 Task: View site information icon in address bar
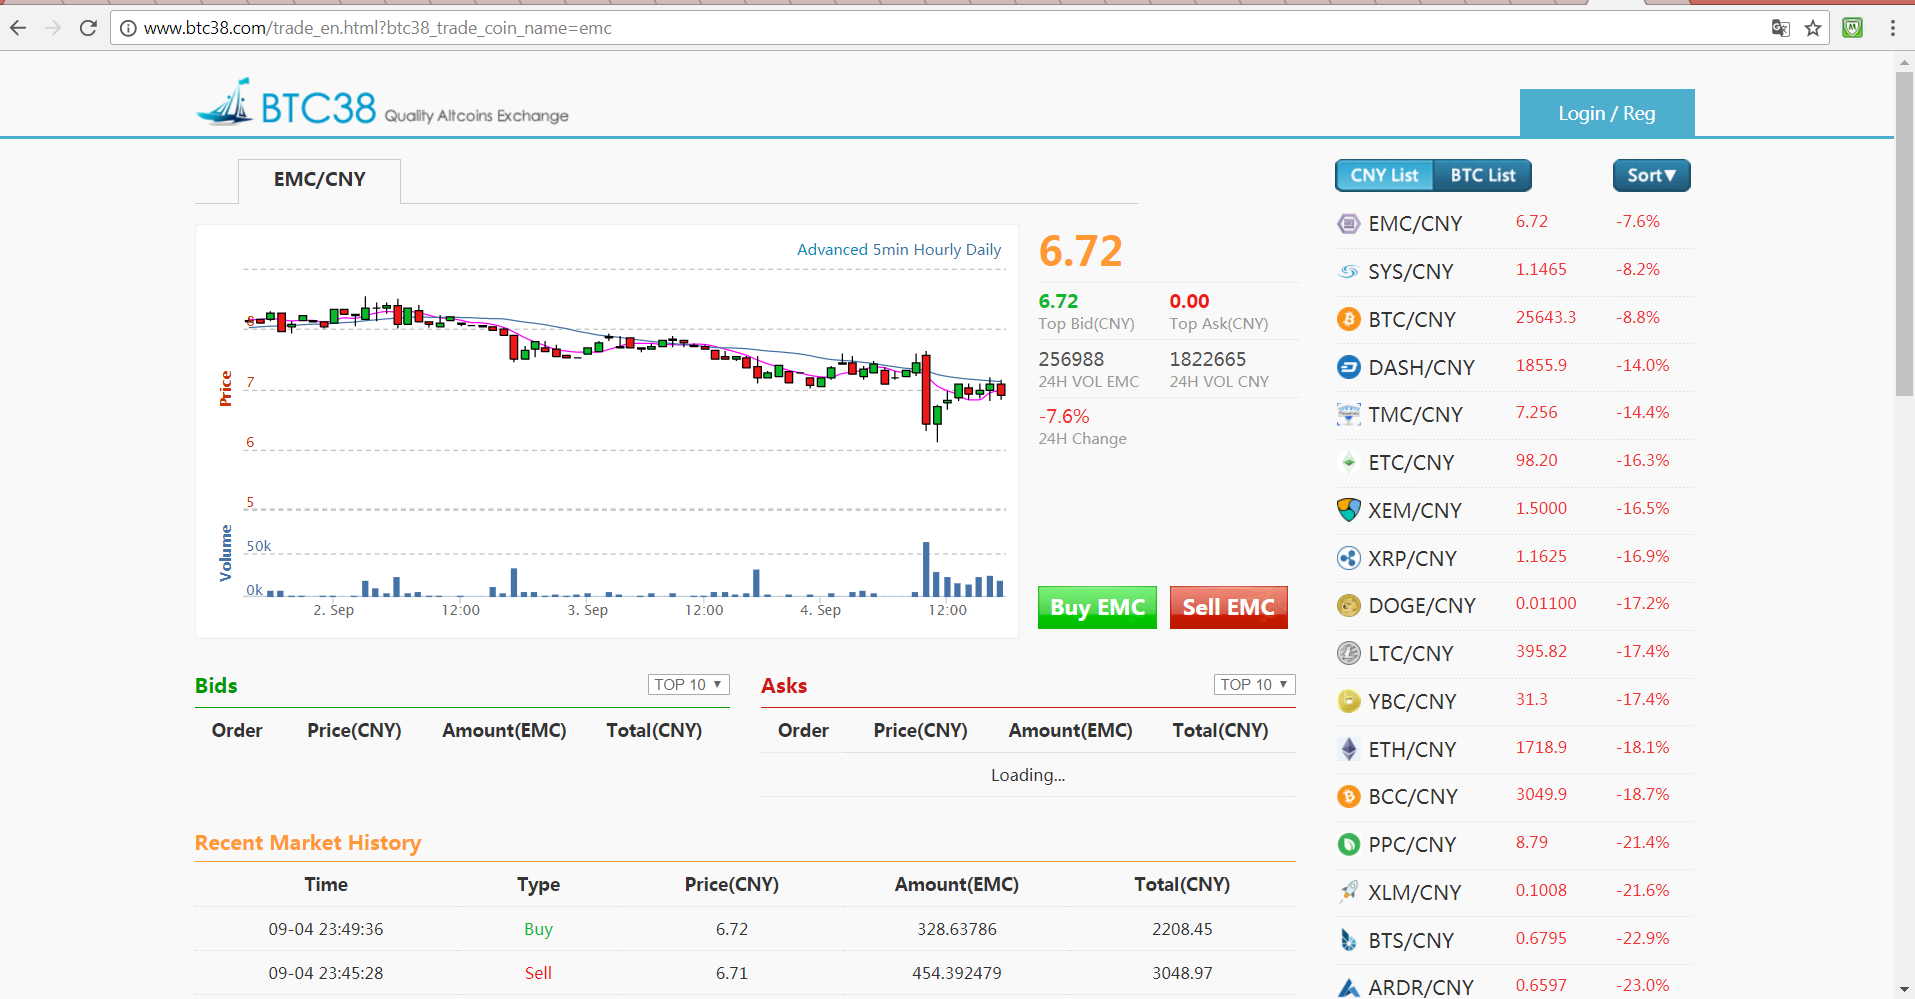point(128,28)
